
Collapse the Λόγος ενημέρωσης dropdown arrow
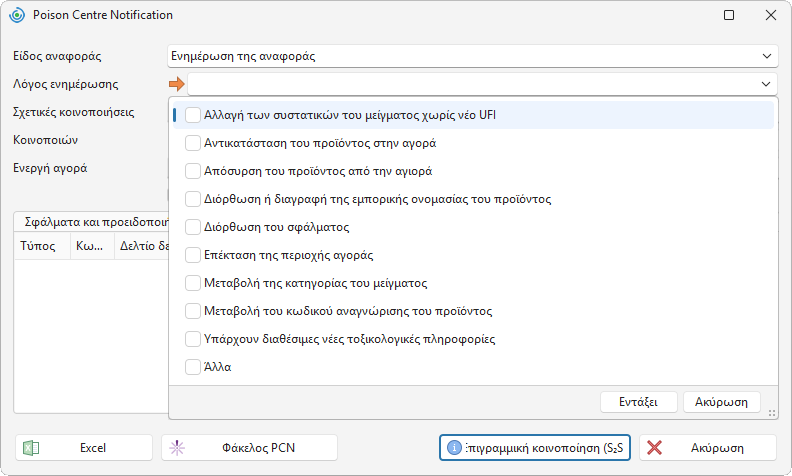click(x=766, y=84)
